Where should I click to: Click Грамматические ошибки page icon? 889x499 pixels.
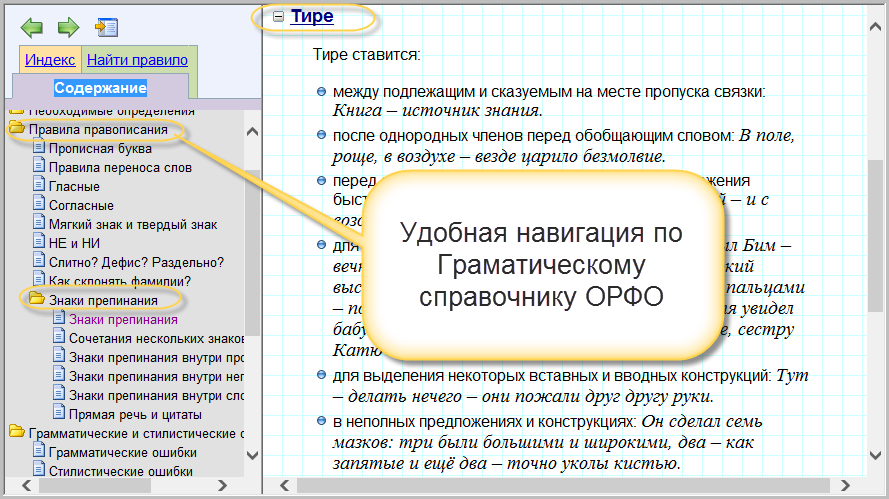[39, 450]
